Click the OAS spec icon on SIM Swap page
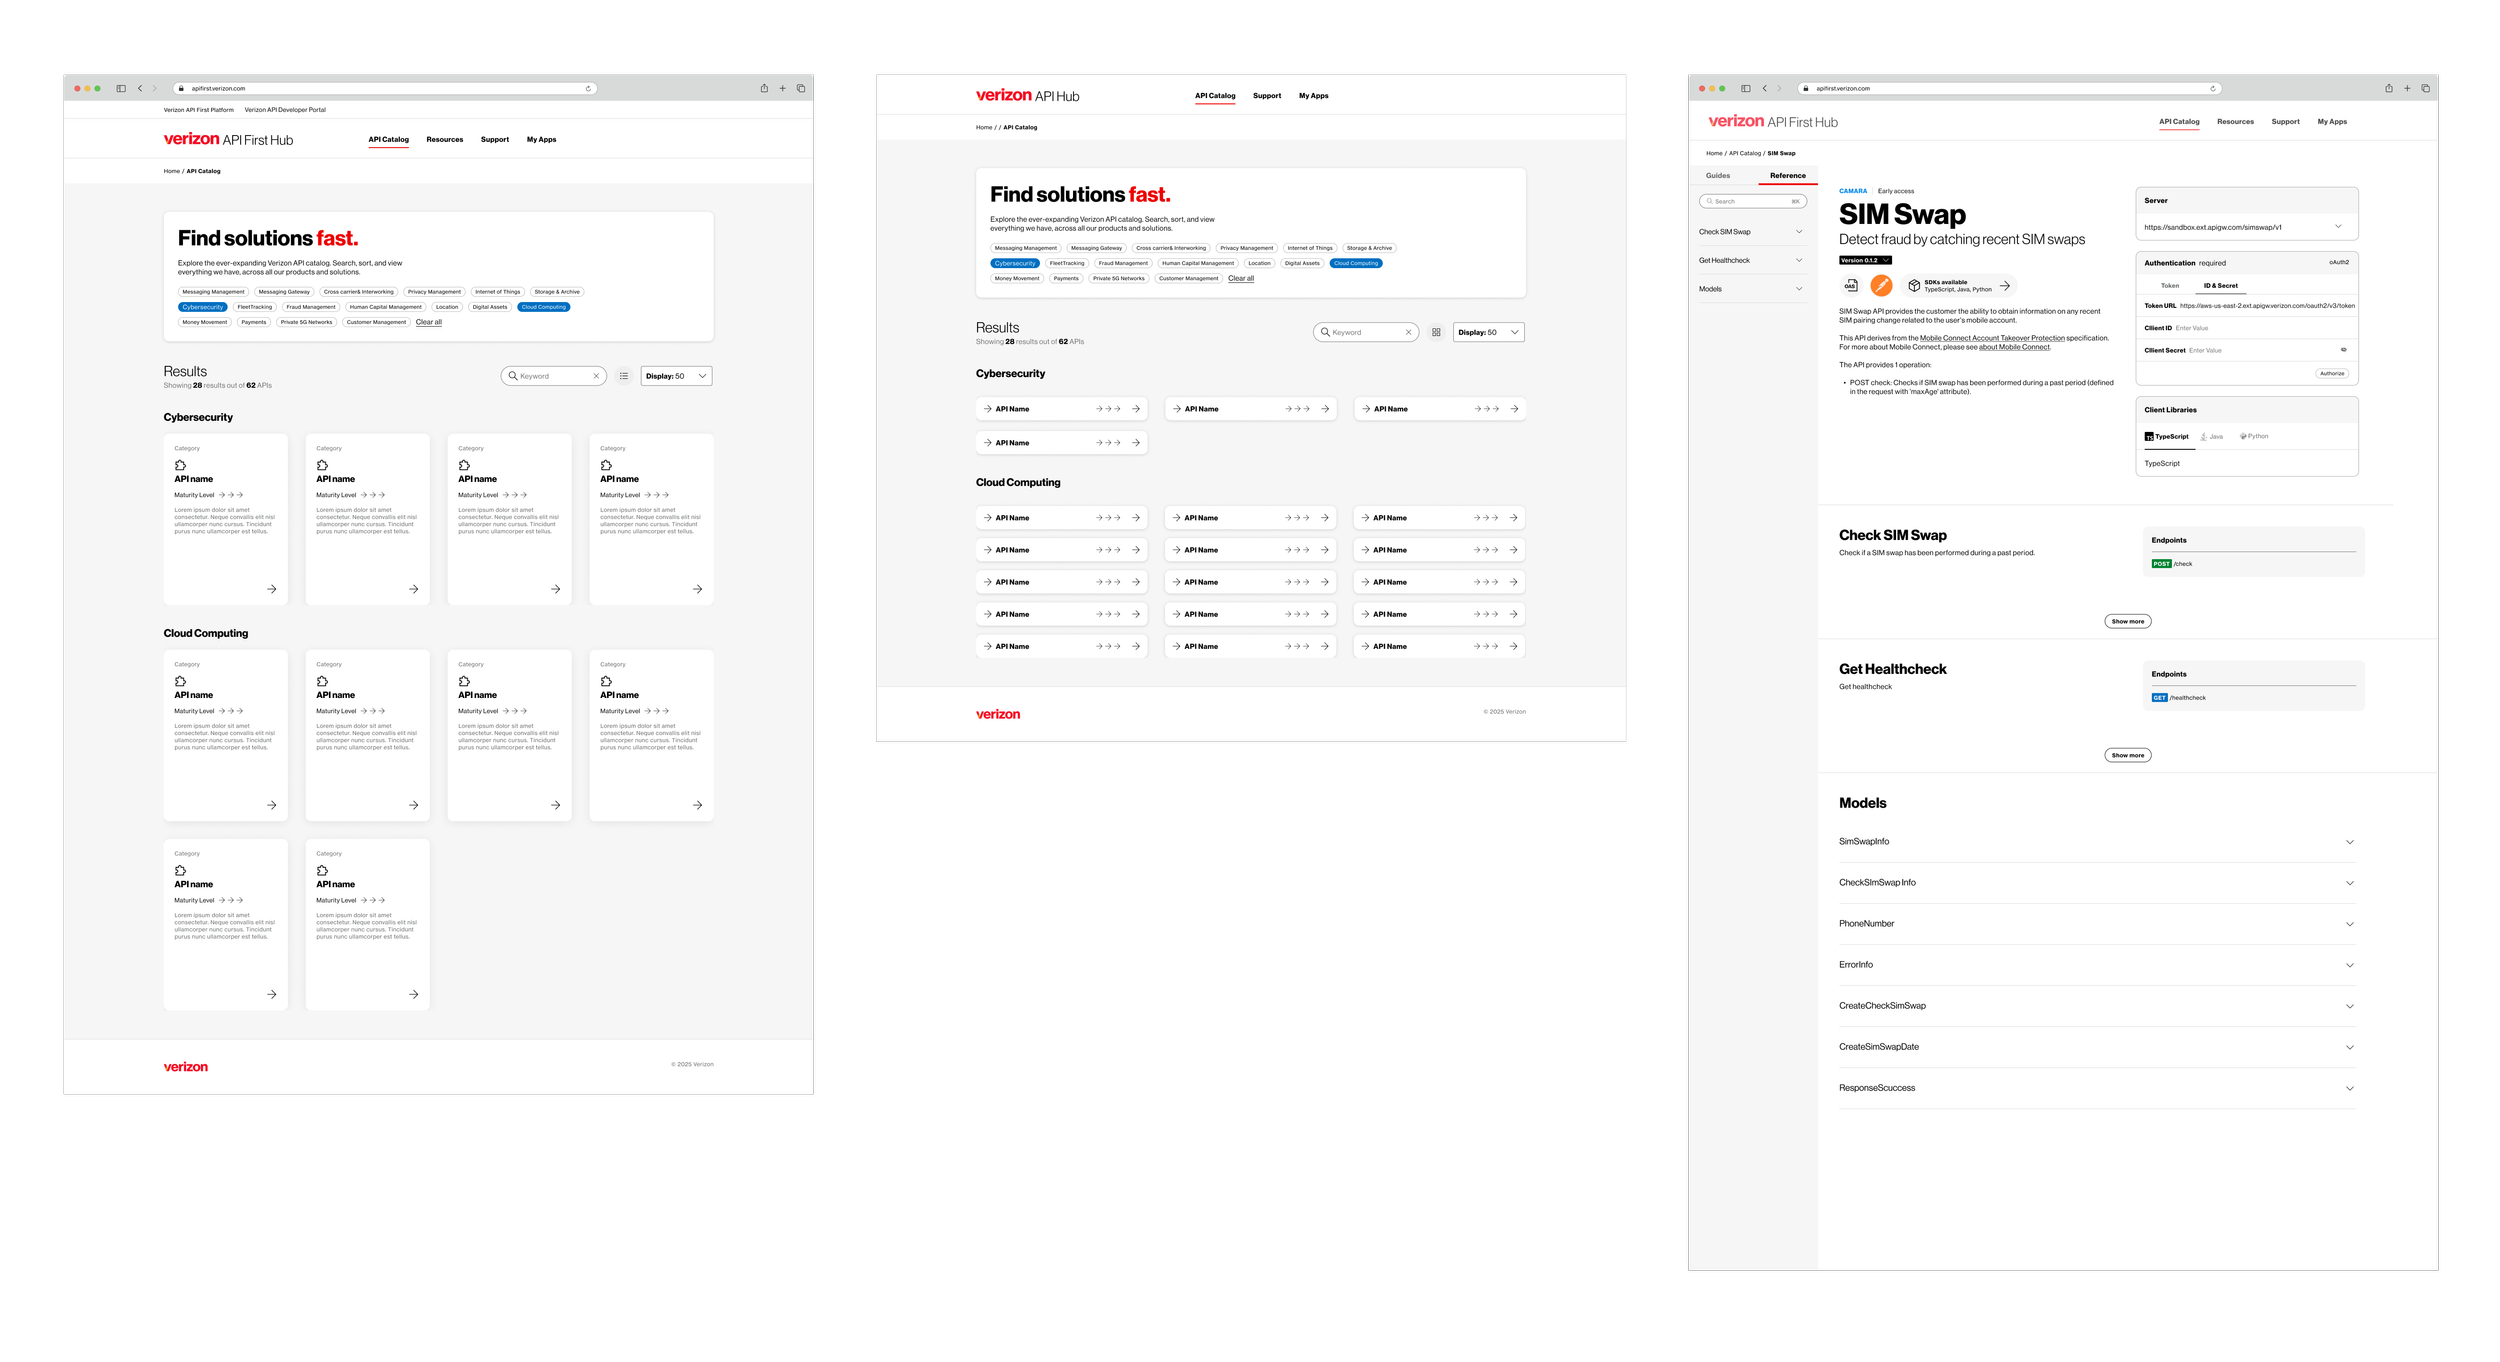2500x1362 pixels. [1850, 285]
